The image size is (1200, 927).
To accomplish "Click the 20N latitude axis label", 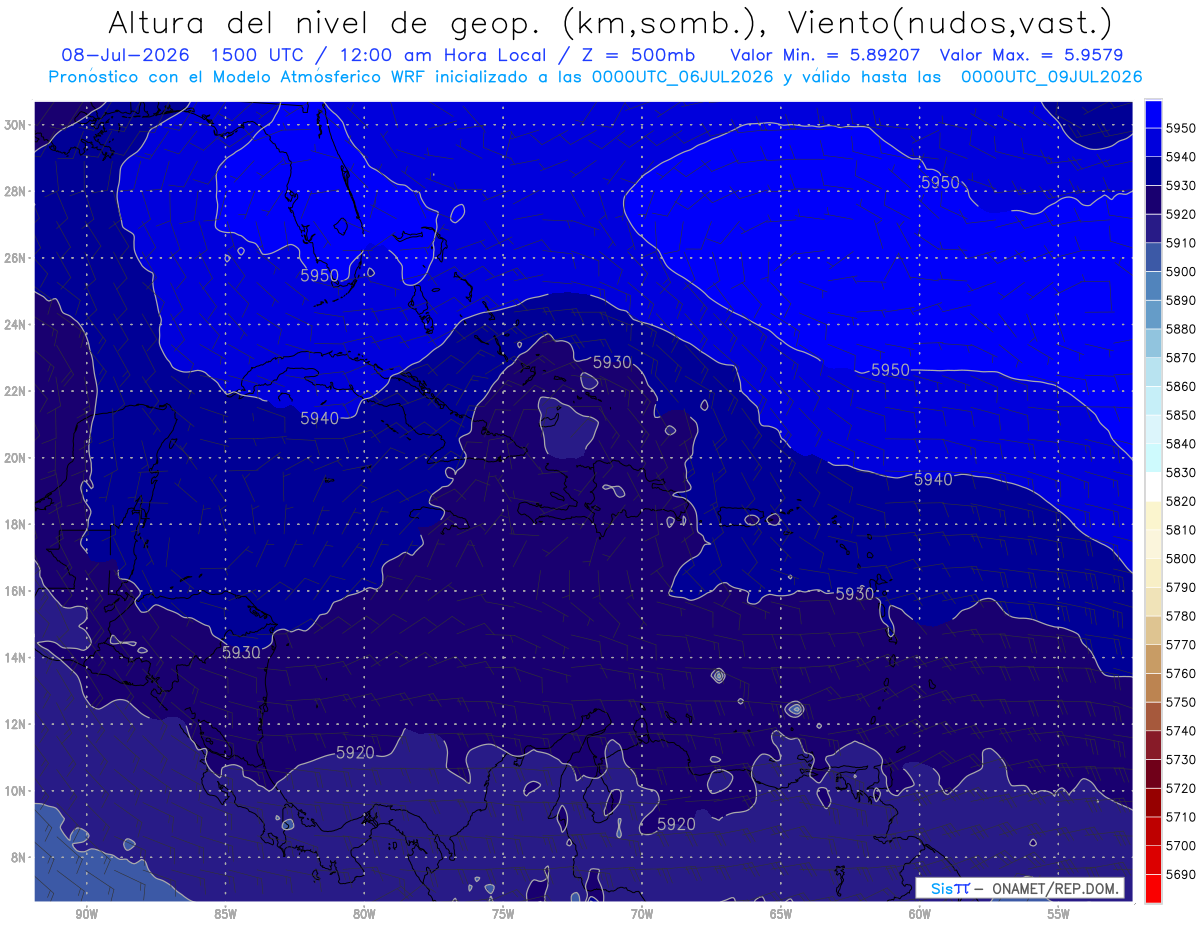I will click(16, 458).
